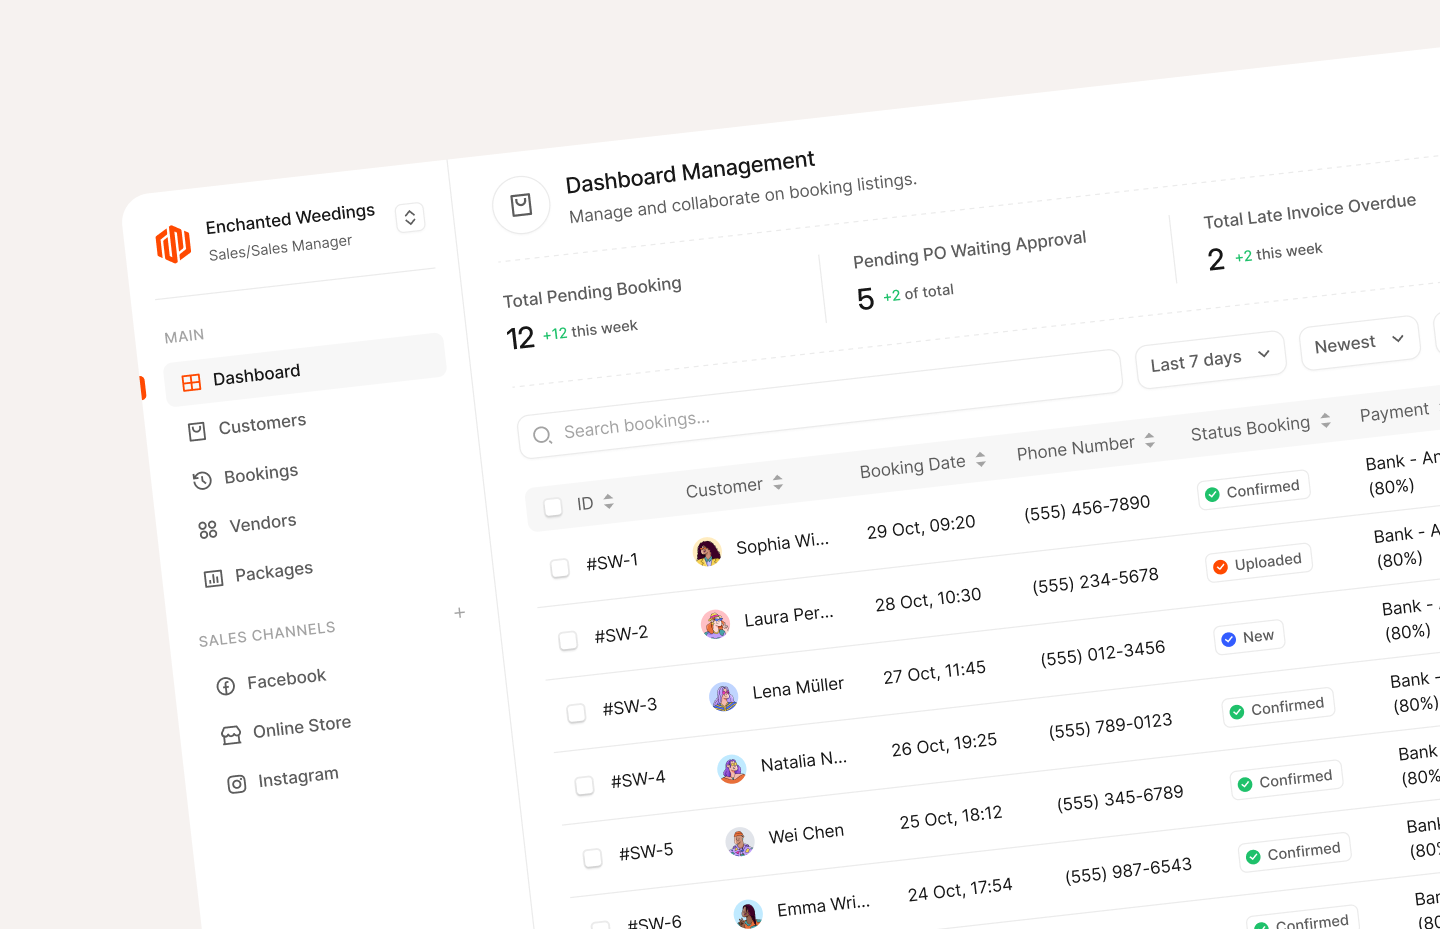This screenshot has height=929, width=1440.
Task: Toggle the select-all checkbox in table header
Action: click(x=553, y=507)
